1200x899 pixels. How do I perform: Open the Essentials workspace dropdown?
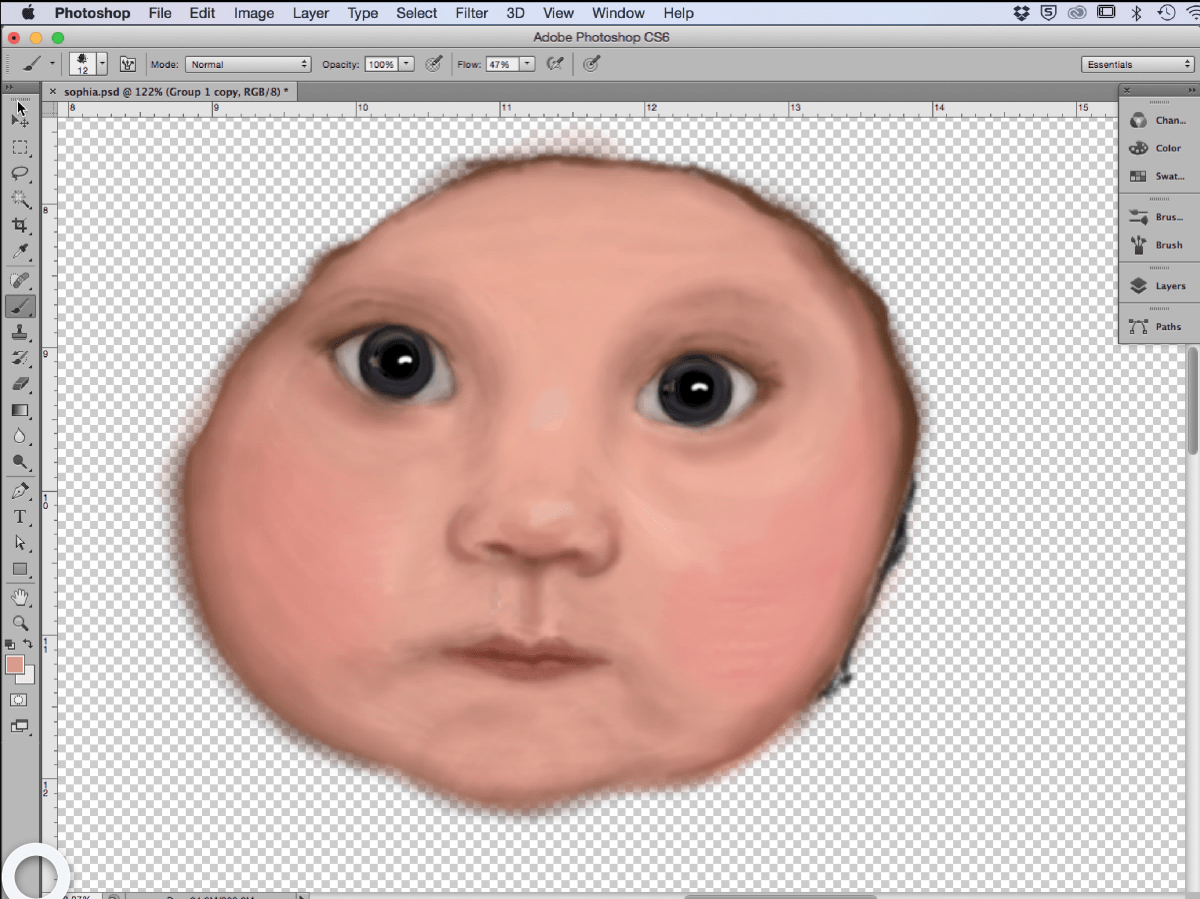click(x=1138, y=64)
